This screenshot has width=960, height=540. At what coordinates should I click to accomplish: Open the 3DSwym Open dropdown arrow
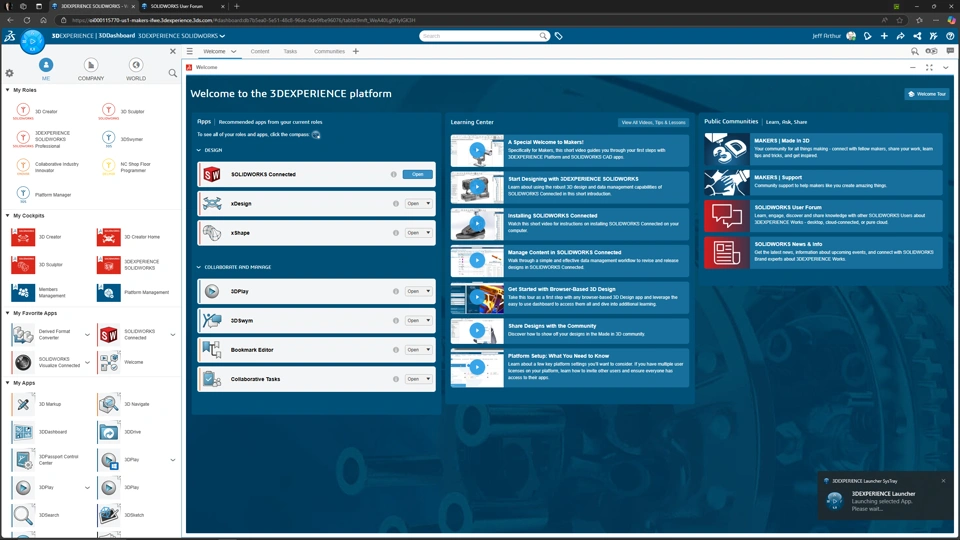(x=428, y=320)
